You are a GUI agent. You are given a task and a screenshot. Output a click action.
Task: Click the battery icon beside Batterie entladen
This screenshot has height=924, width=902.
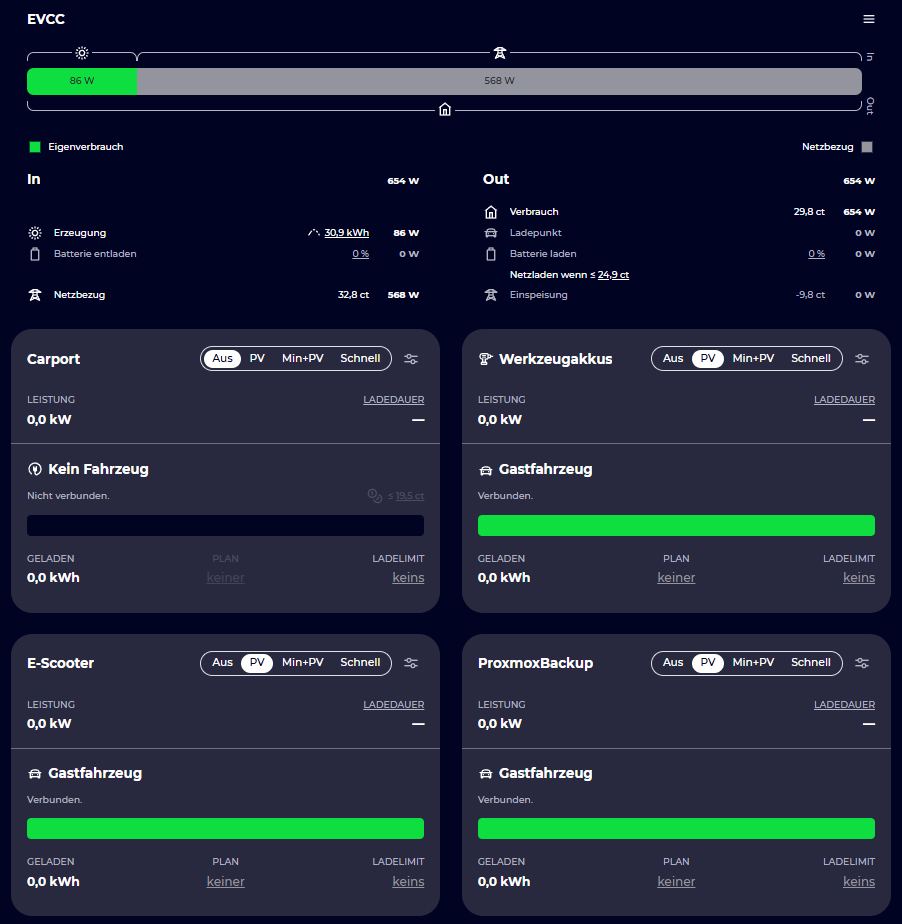coord(35,254)
